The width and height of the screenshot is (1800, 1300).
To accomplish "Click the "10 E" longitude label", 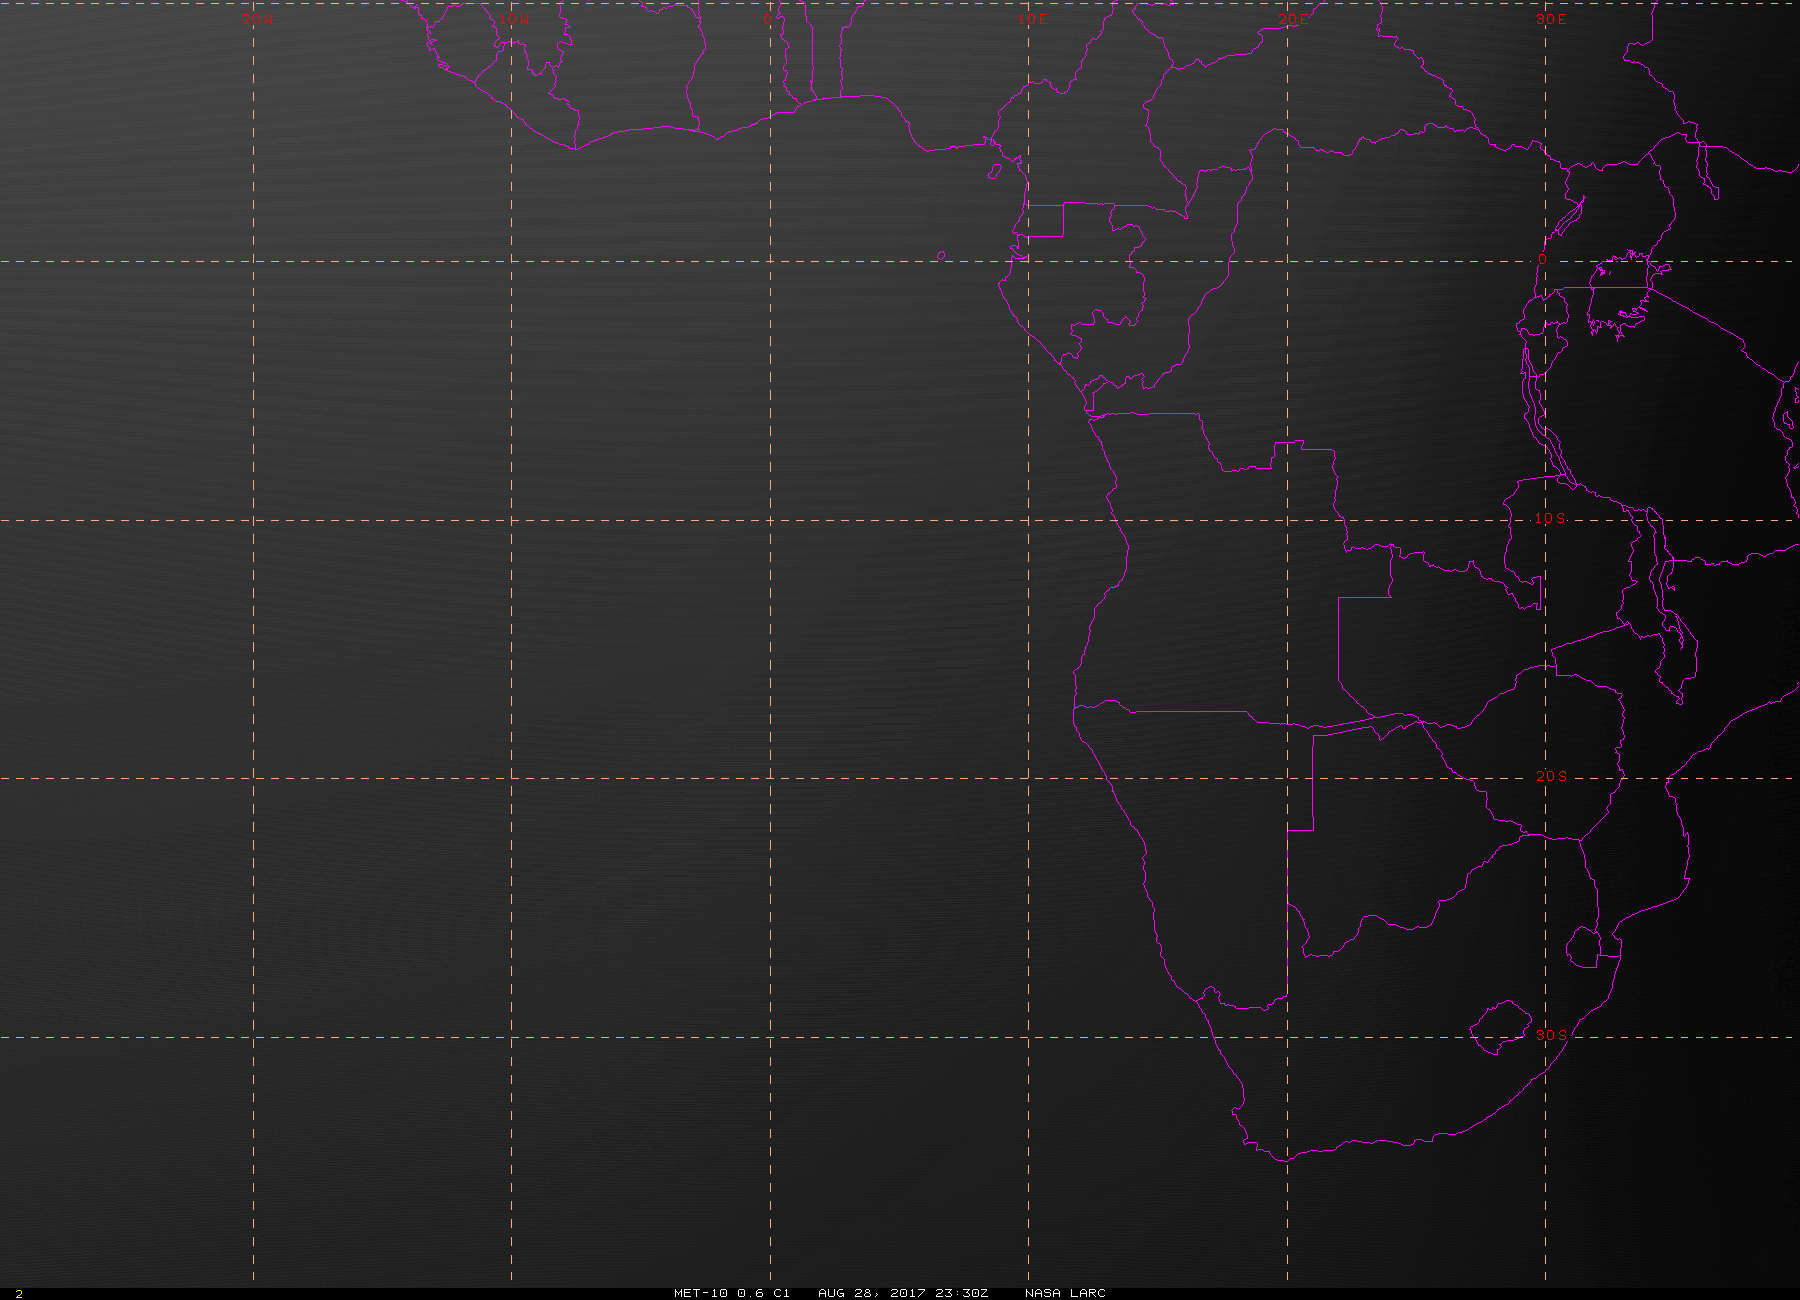I will pos(1033,19).
